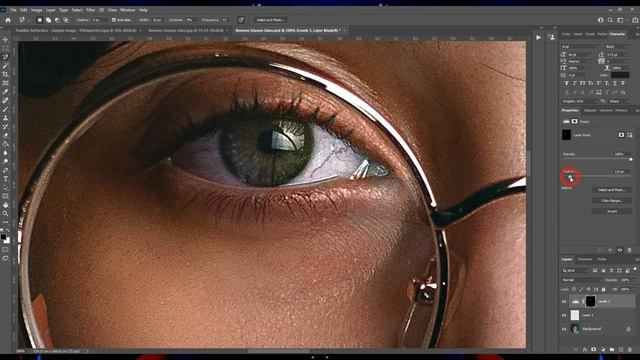This screenshot has width=640, height=360.
Task: Open the Window menu
Action: pyautogui.click(x=128, y=10)
